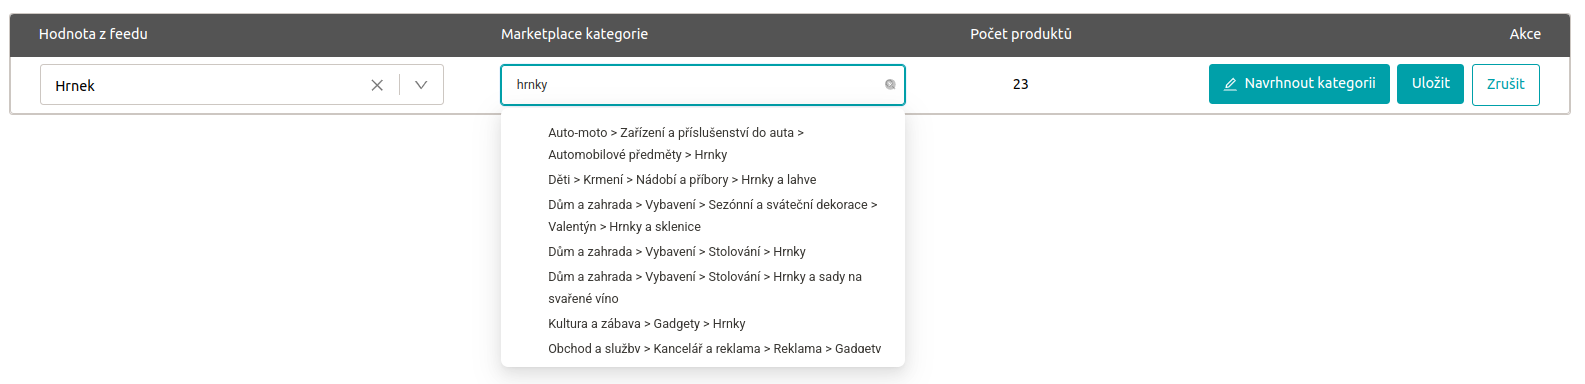Select Kultura a zábava > Gadgety > Hrnky
Viewport: 1585px width, 384px height.
tap(703, 324)
